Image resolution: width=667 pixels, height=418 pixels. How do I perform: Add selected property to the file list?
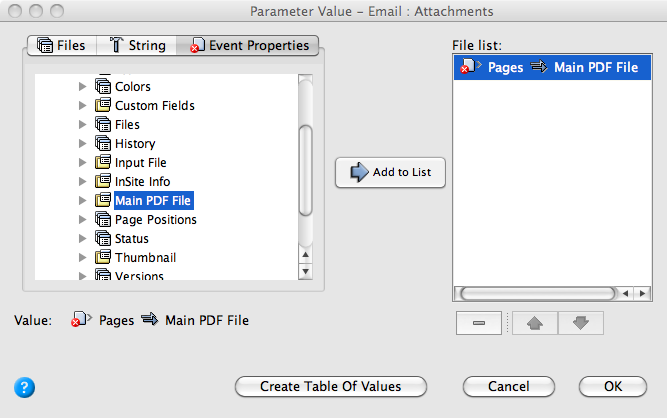click(x=390, y=172)
